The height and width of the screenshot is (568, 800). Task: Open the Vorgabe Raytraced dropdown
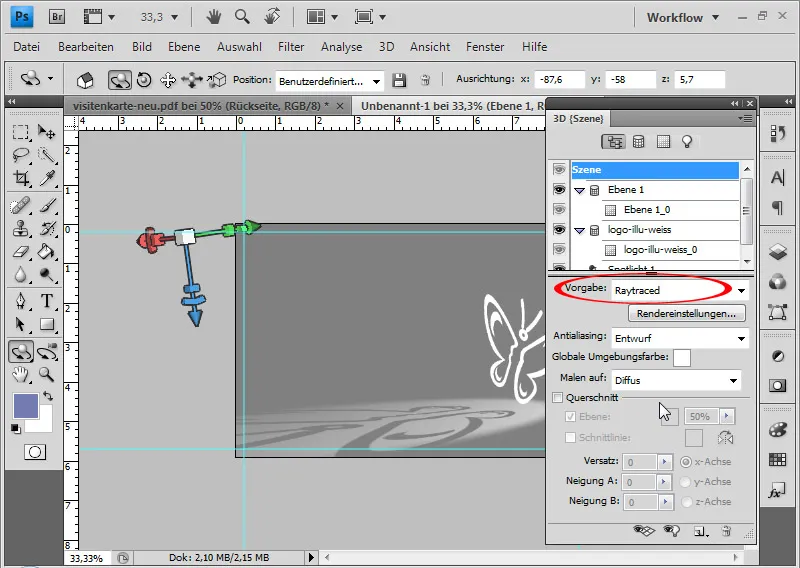[x=680, y=290]
